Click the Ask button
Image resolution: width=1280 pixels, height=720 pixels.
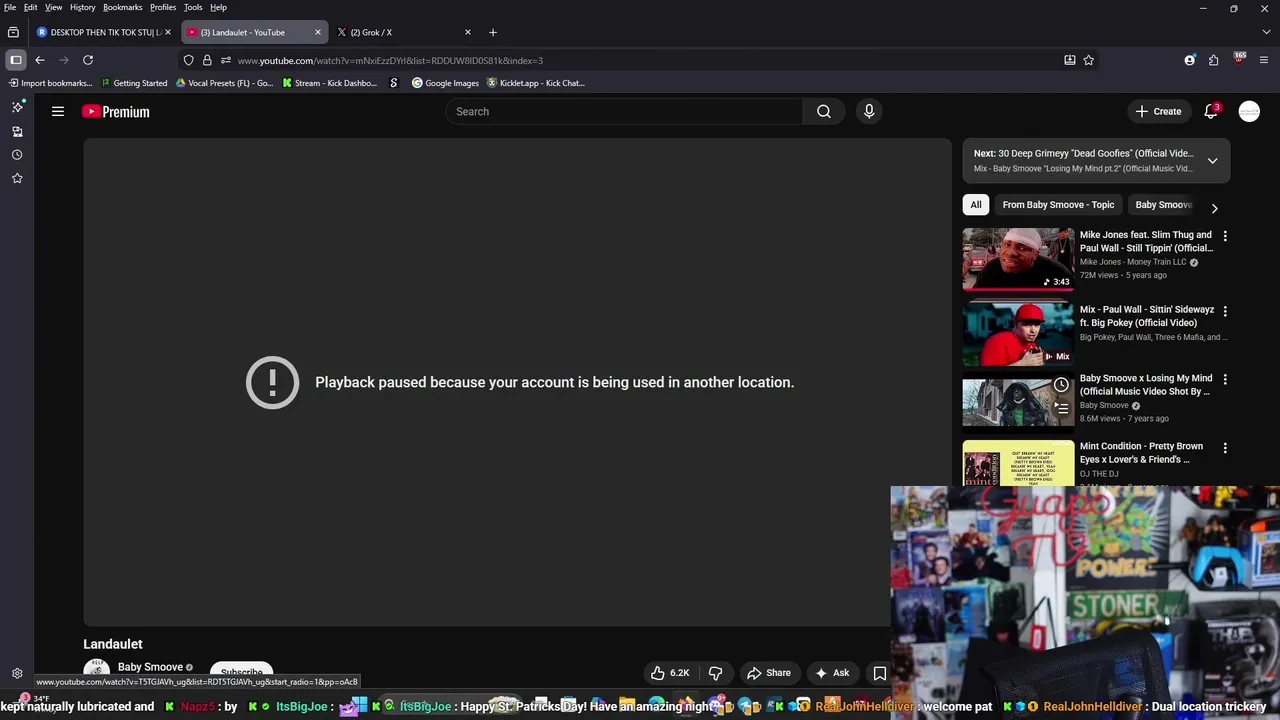pos(832,673)
